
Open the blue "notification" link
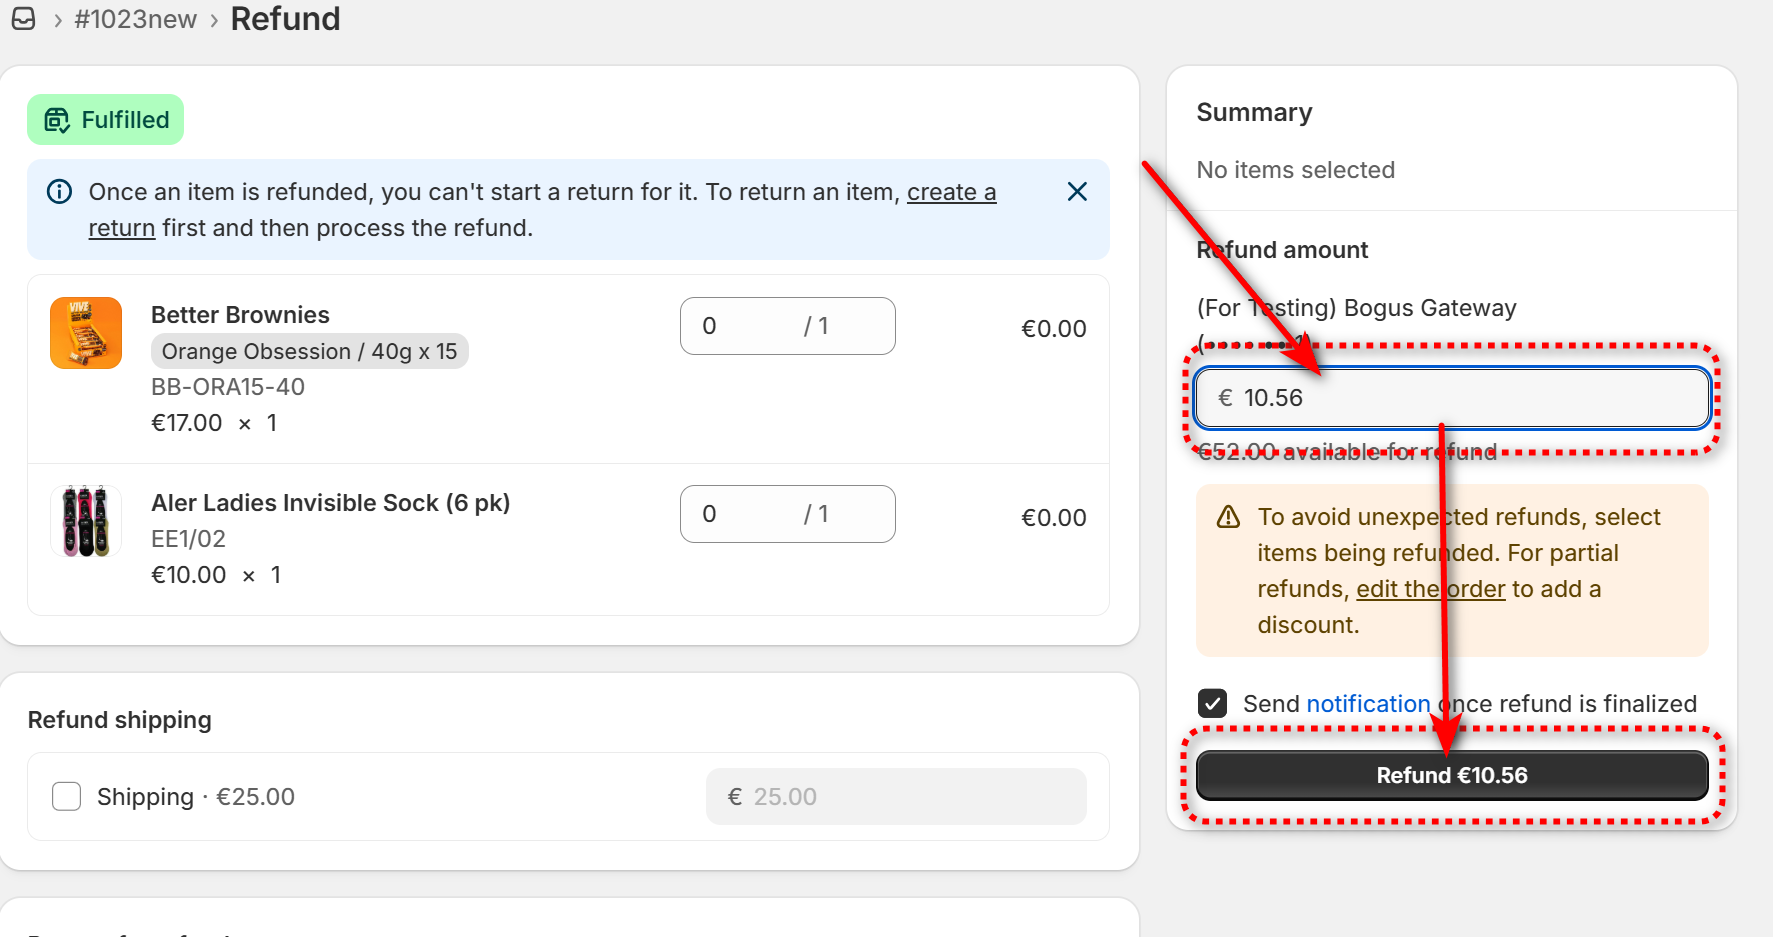[1368, 704]
